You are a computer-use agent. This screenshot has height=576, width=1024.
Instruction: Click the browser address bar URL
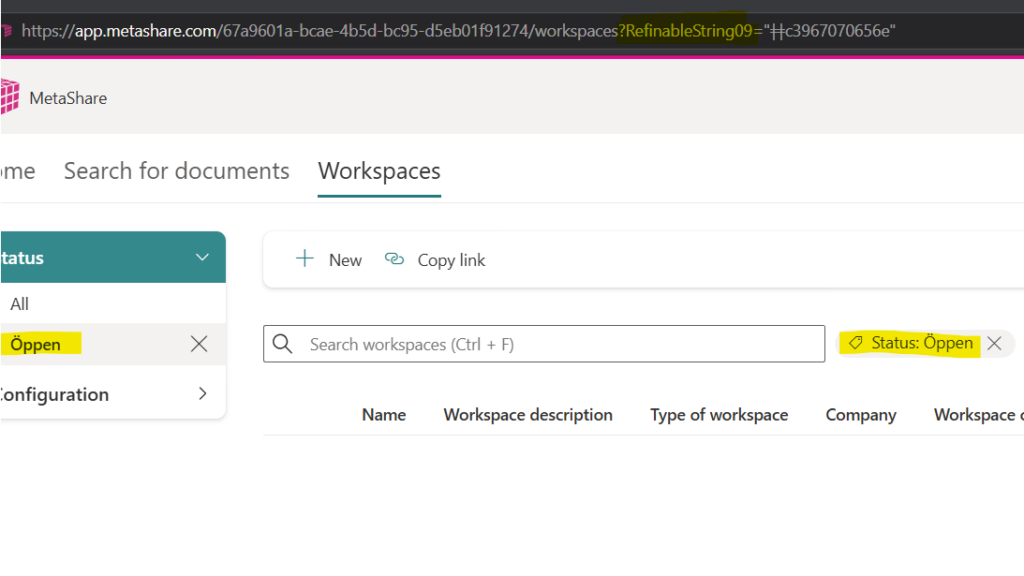[458, 31]
